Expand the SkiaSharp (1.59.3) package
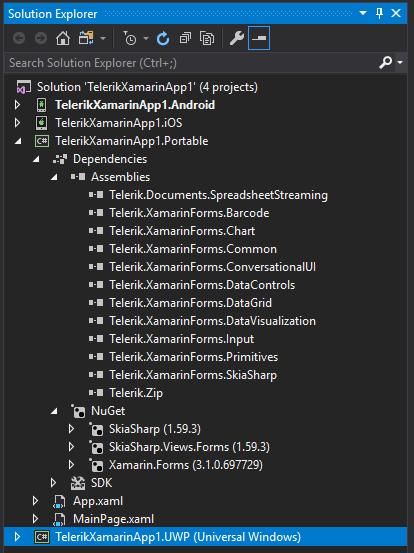Viewport: 414px width, 553px height. pyautogui.click(x=72, y=429)
